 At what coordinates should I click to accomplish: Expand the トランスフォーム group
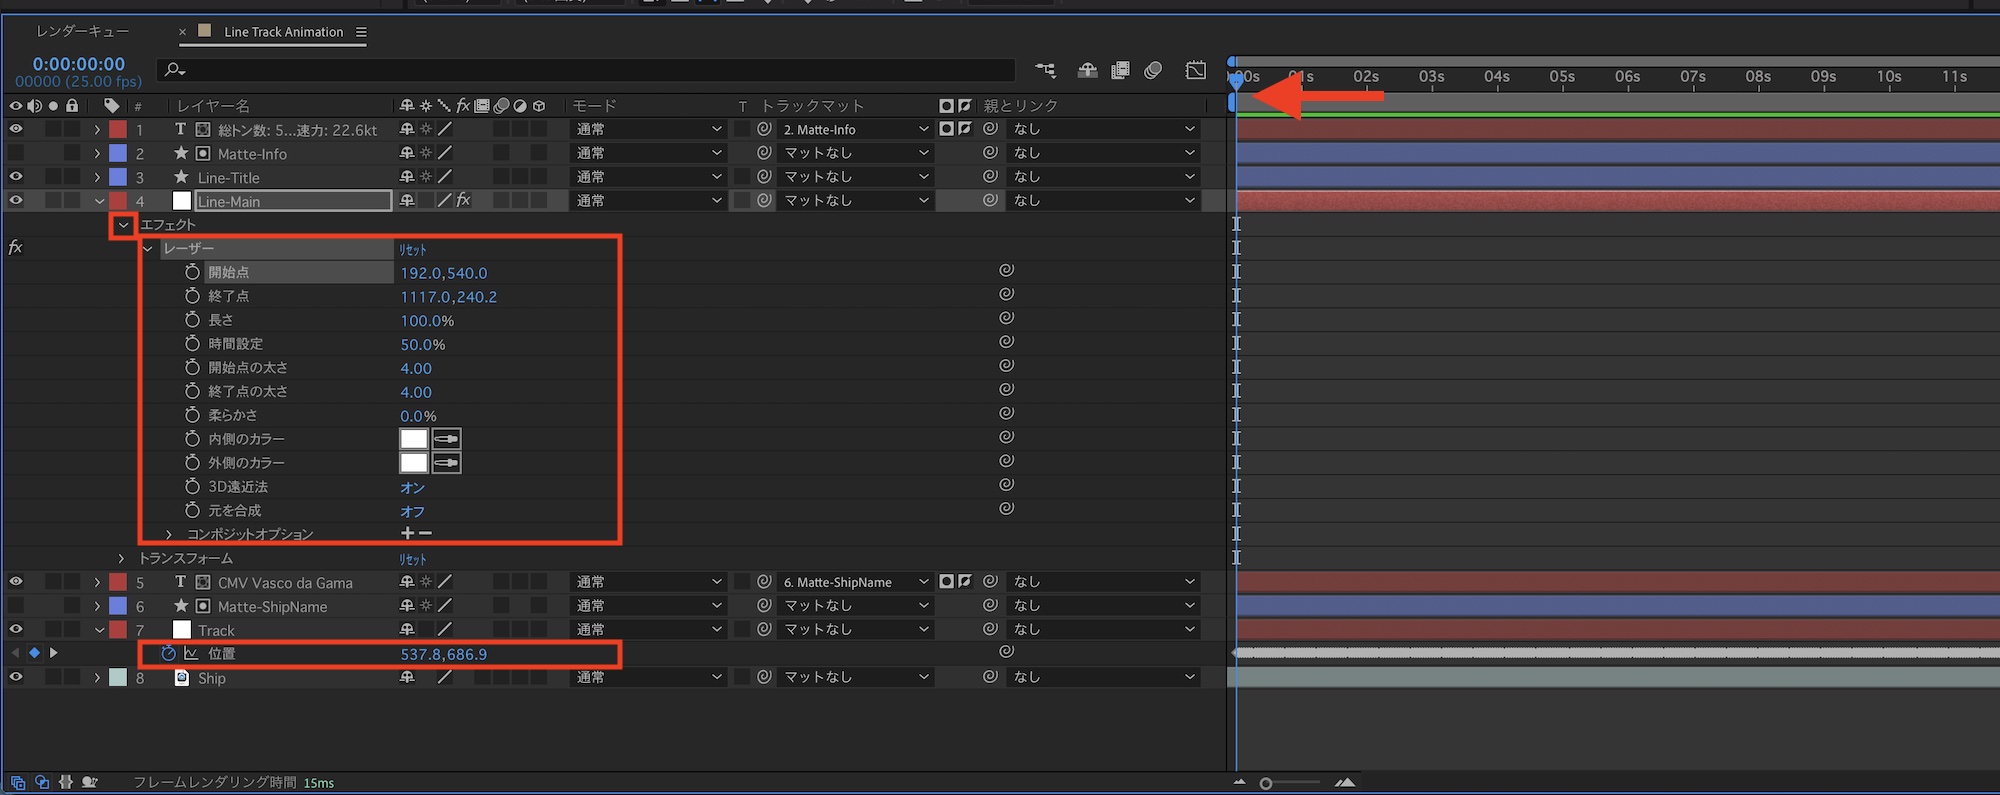[x=121, y=559]
